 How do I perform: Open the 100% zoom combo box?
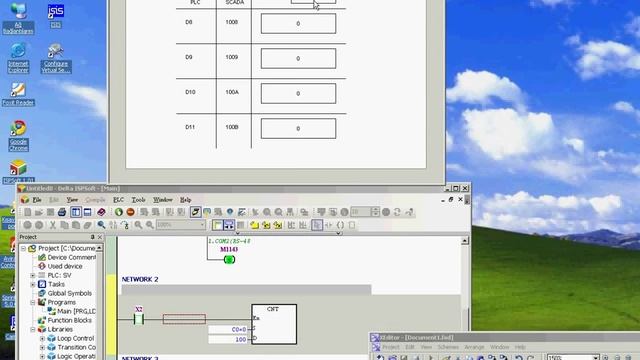click(x=180, y=225)
